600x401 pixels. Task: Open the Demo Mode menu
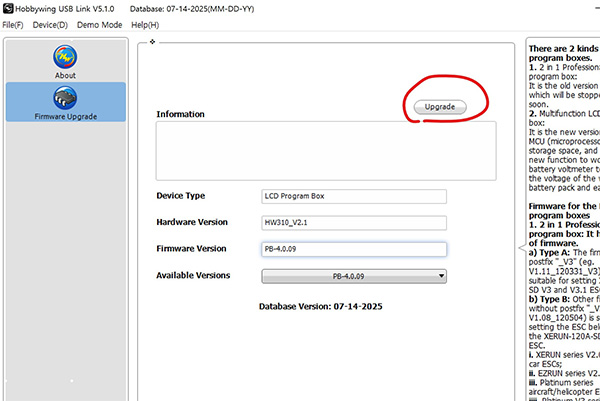pyautogui.click(x=99, y=24)
